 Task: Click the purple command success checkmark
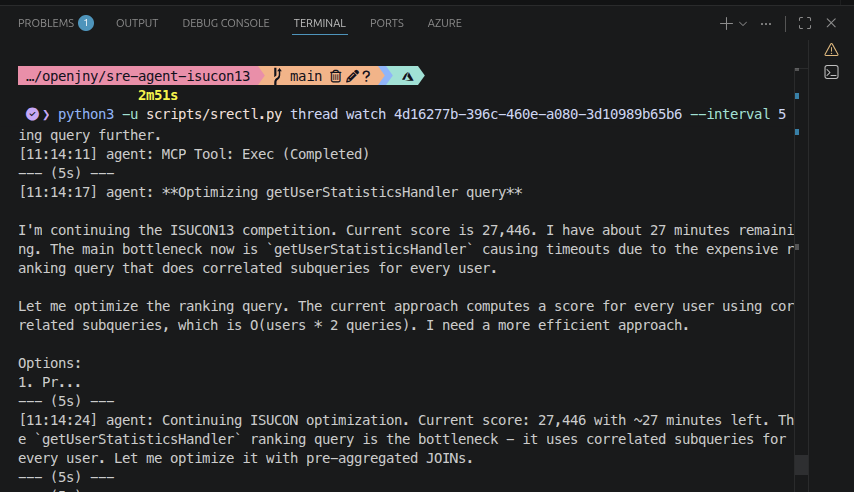(x=32, y=114)
